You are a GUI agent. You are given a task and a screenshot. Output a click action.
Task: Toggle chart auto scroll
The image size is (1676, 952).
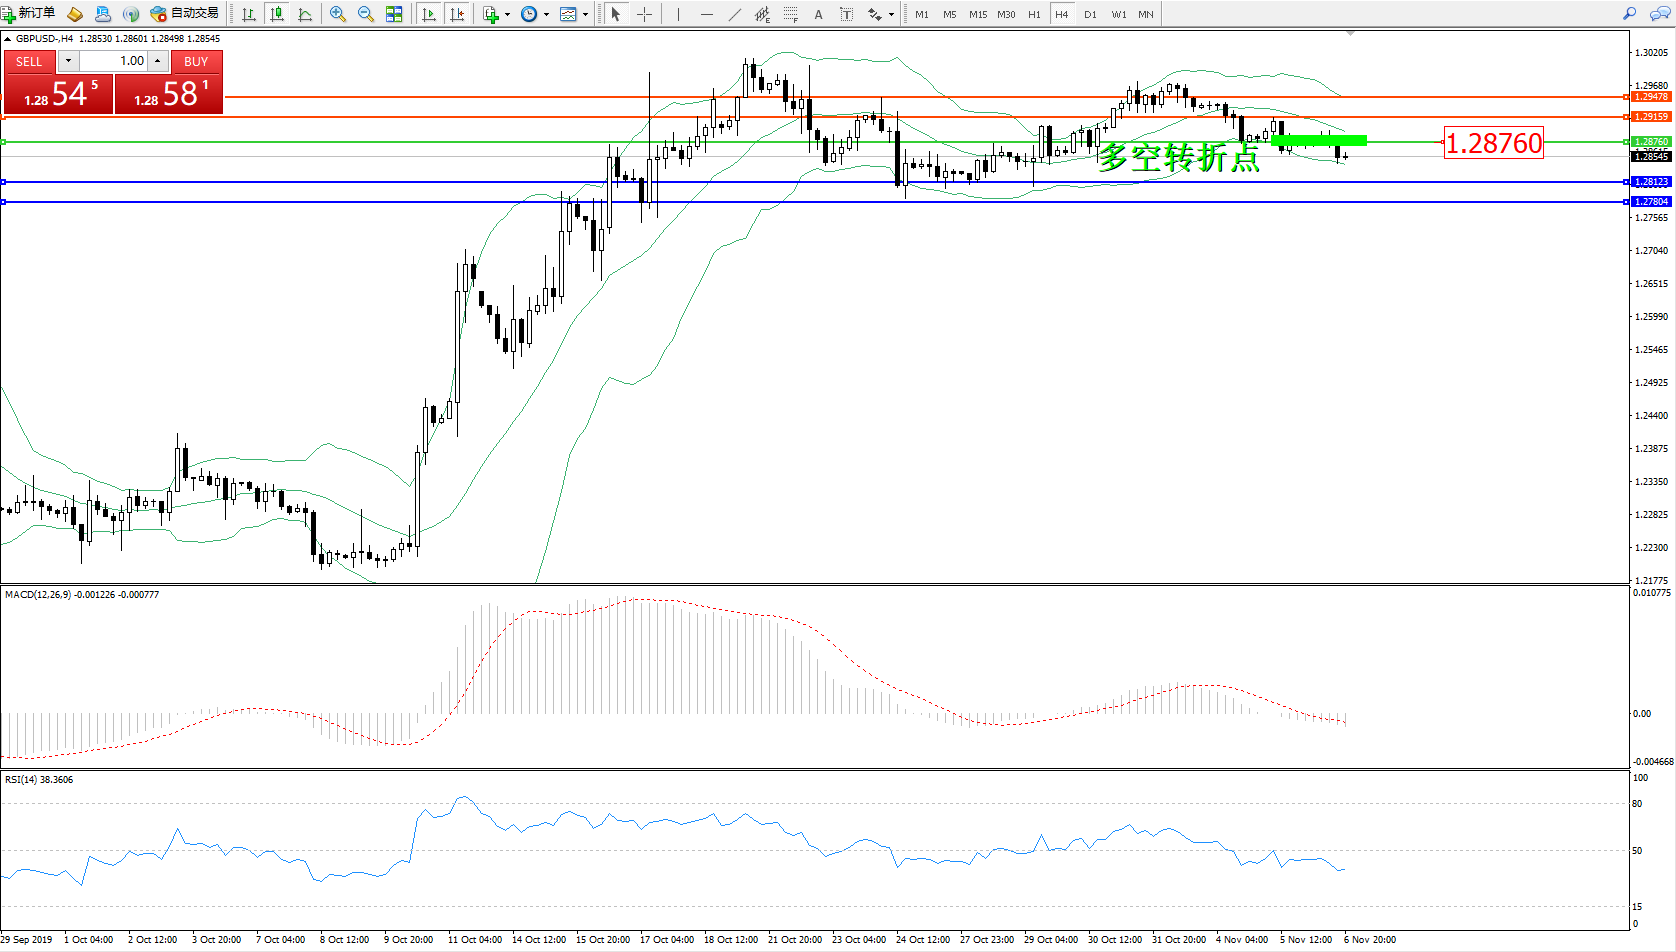(x=429, y=14)
